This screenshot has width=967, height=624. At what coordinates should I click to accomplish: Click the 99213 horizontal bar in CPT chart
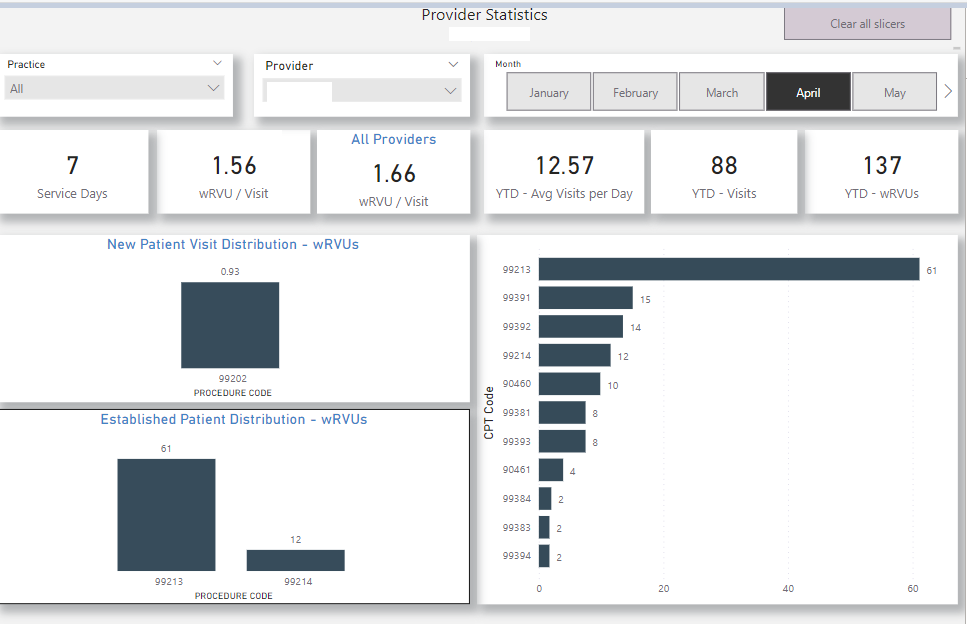point(729,269)
